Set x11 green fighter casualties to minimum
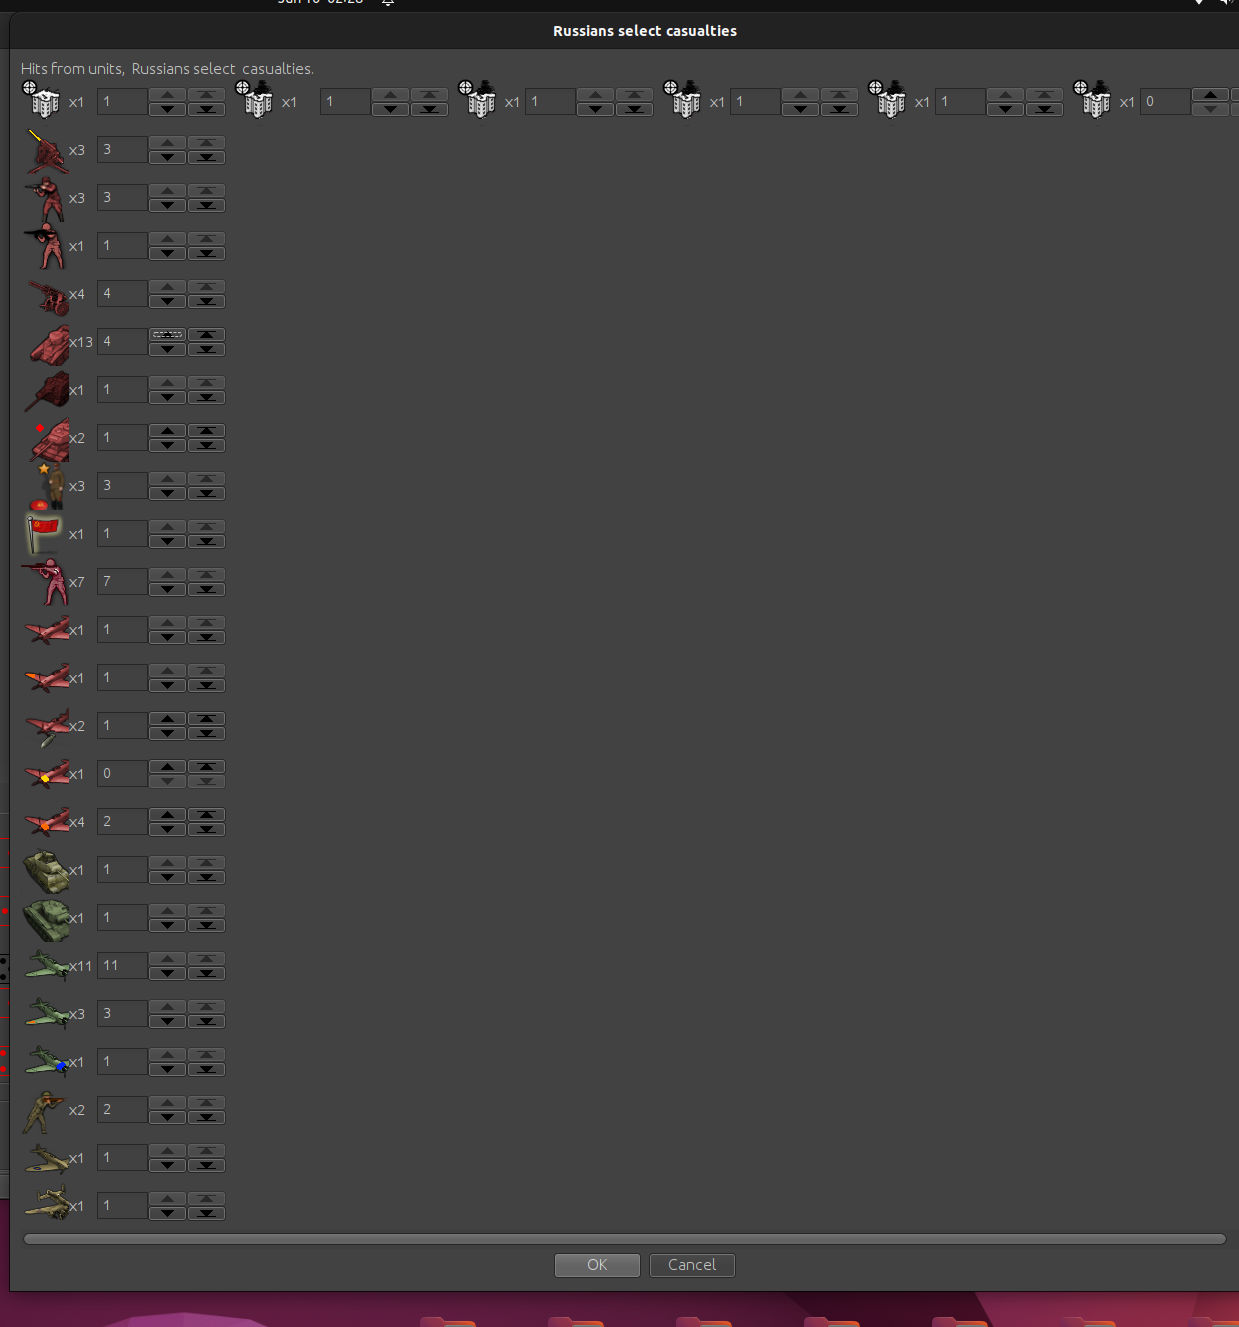Image resolution: width=1239 pixels, height=1327 pixels. click(206, 973)
